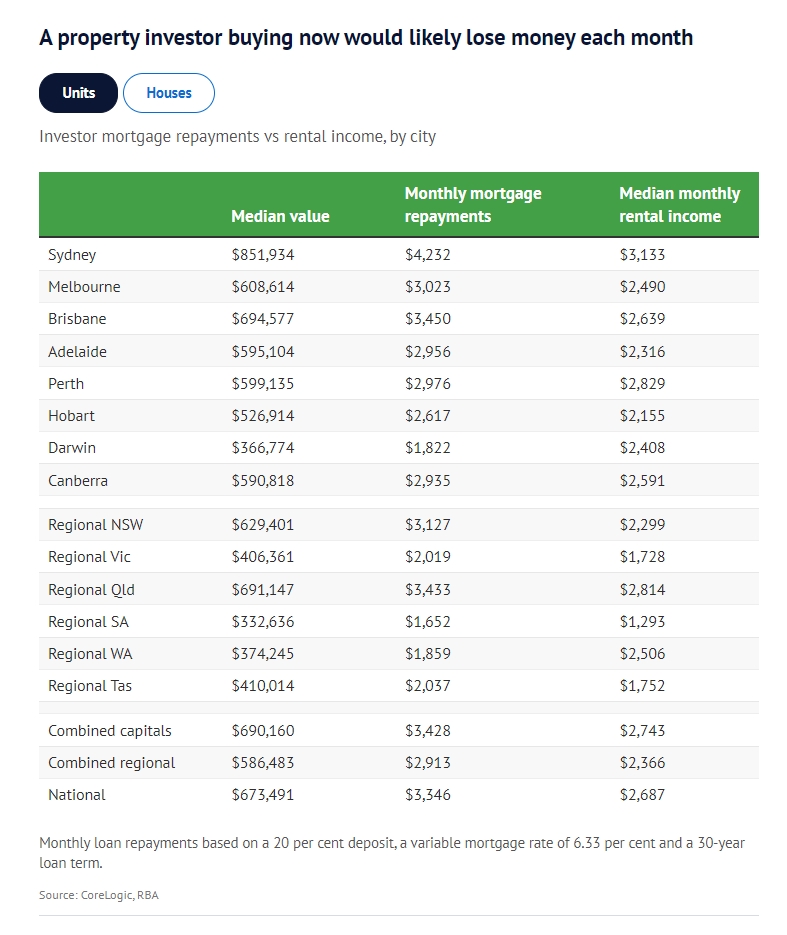Select Melbourne's median value $608,614
Screen dimensions: 787x935
point(263,287)
